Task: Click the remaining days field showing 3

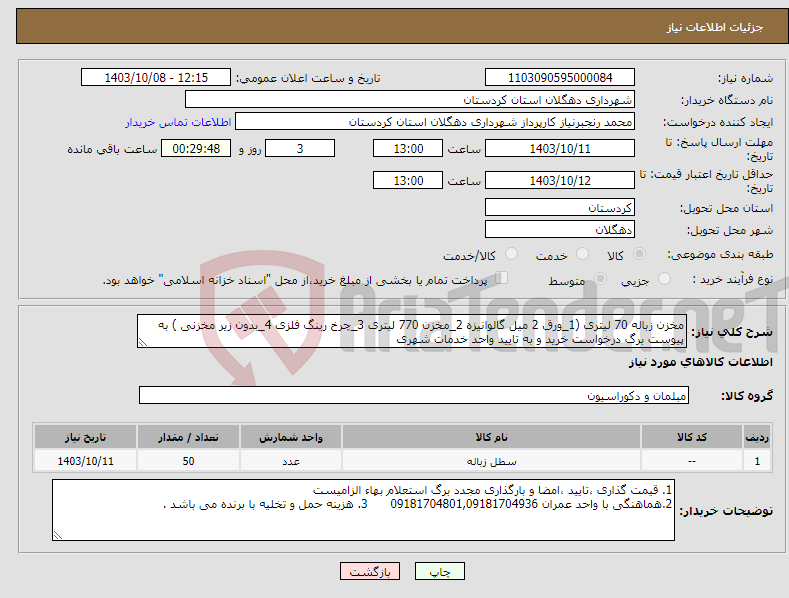Action: tap(300, 148)
